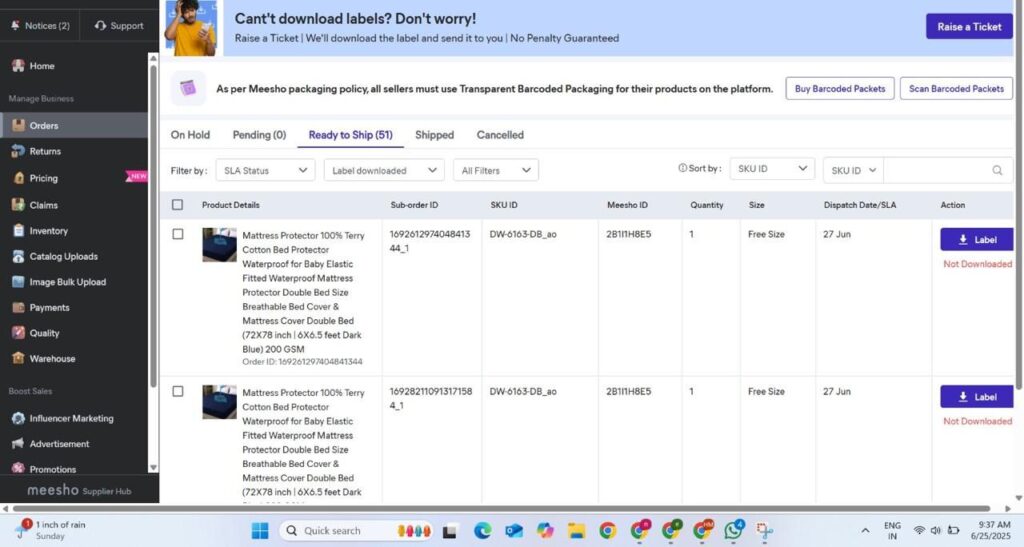Image resolution: width=1024 pixels, height=547 pixels.
Task: Expand the Sort by SKU ID dropdown
Action: (x=772, y=169)
